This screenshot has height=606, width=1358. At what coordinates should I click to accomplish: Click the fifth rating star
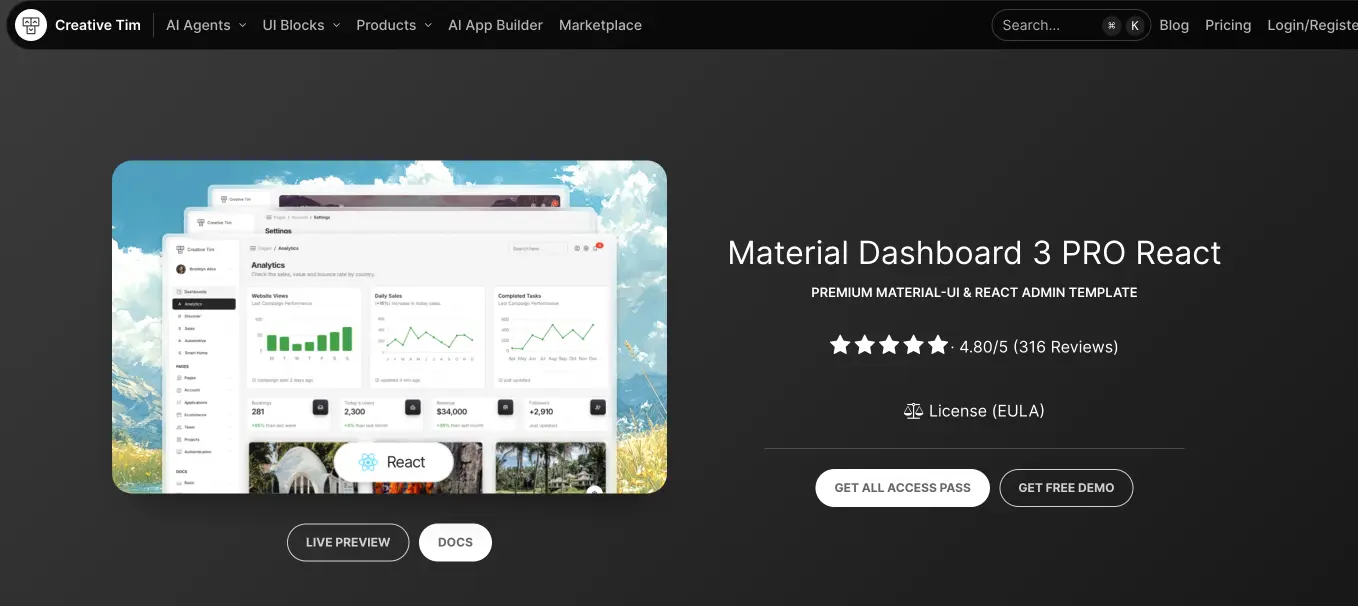point(937,345)
